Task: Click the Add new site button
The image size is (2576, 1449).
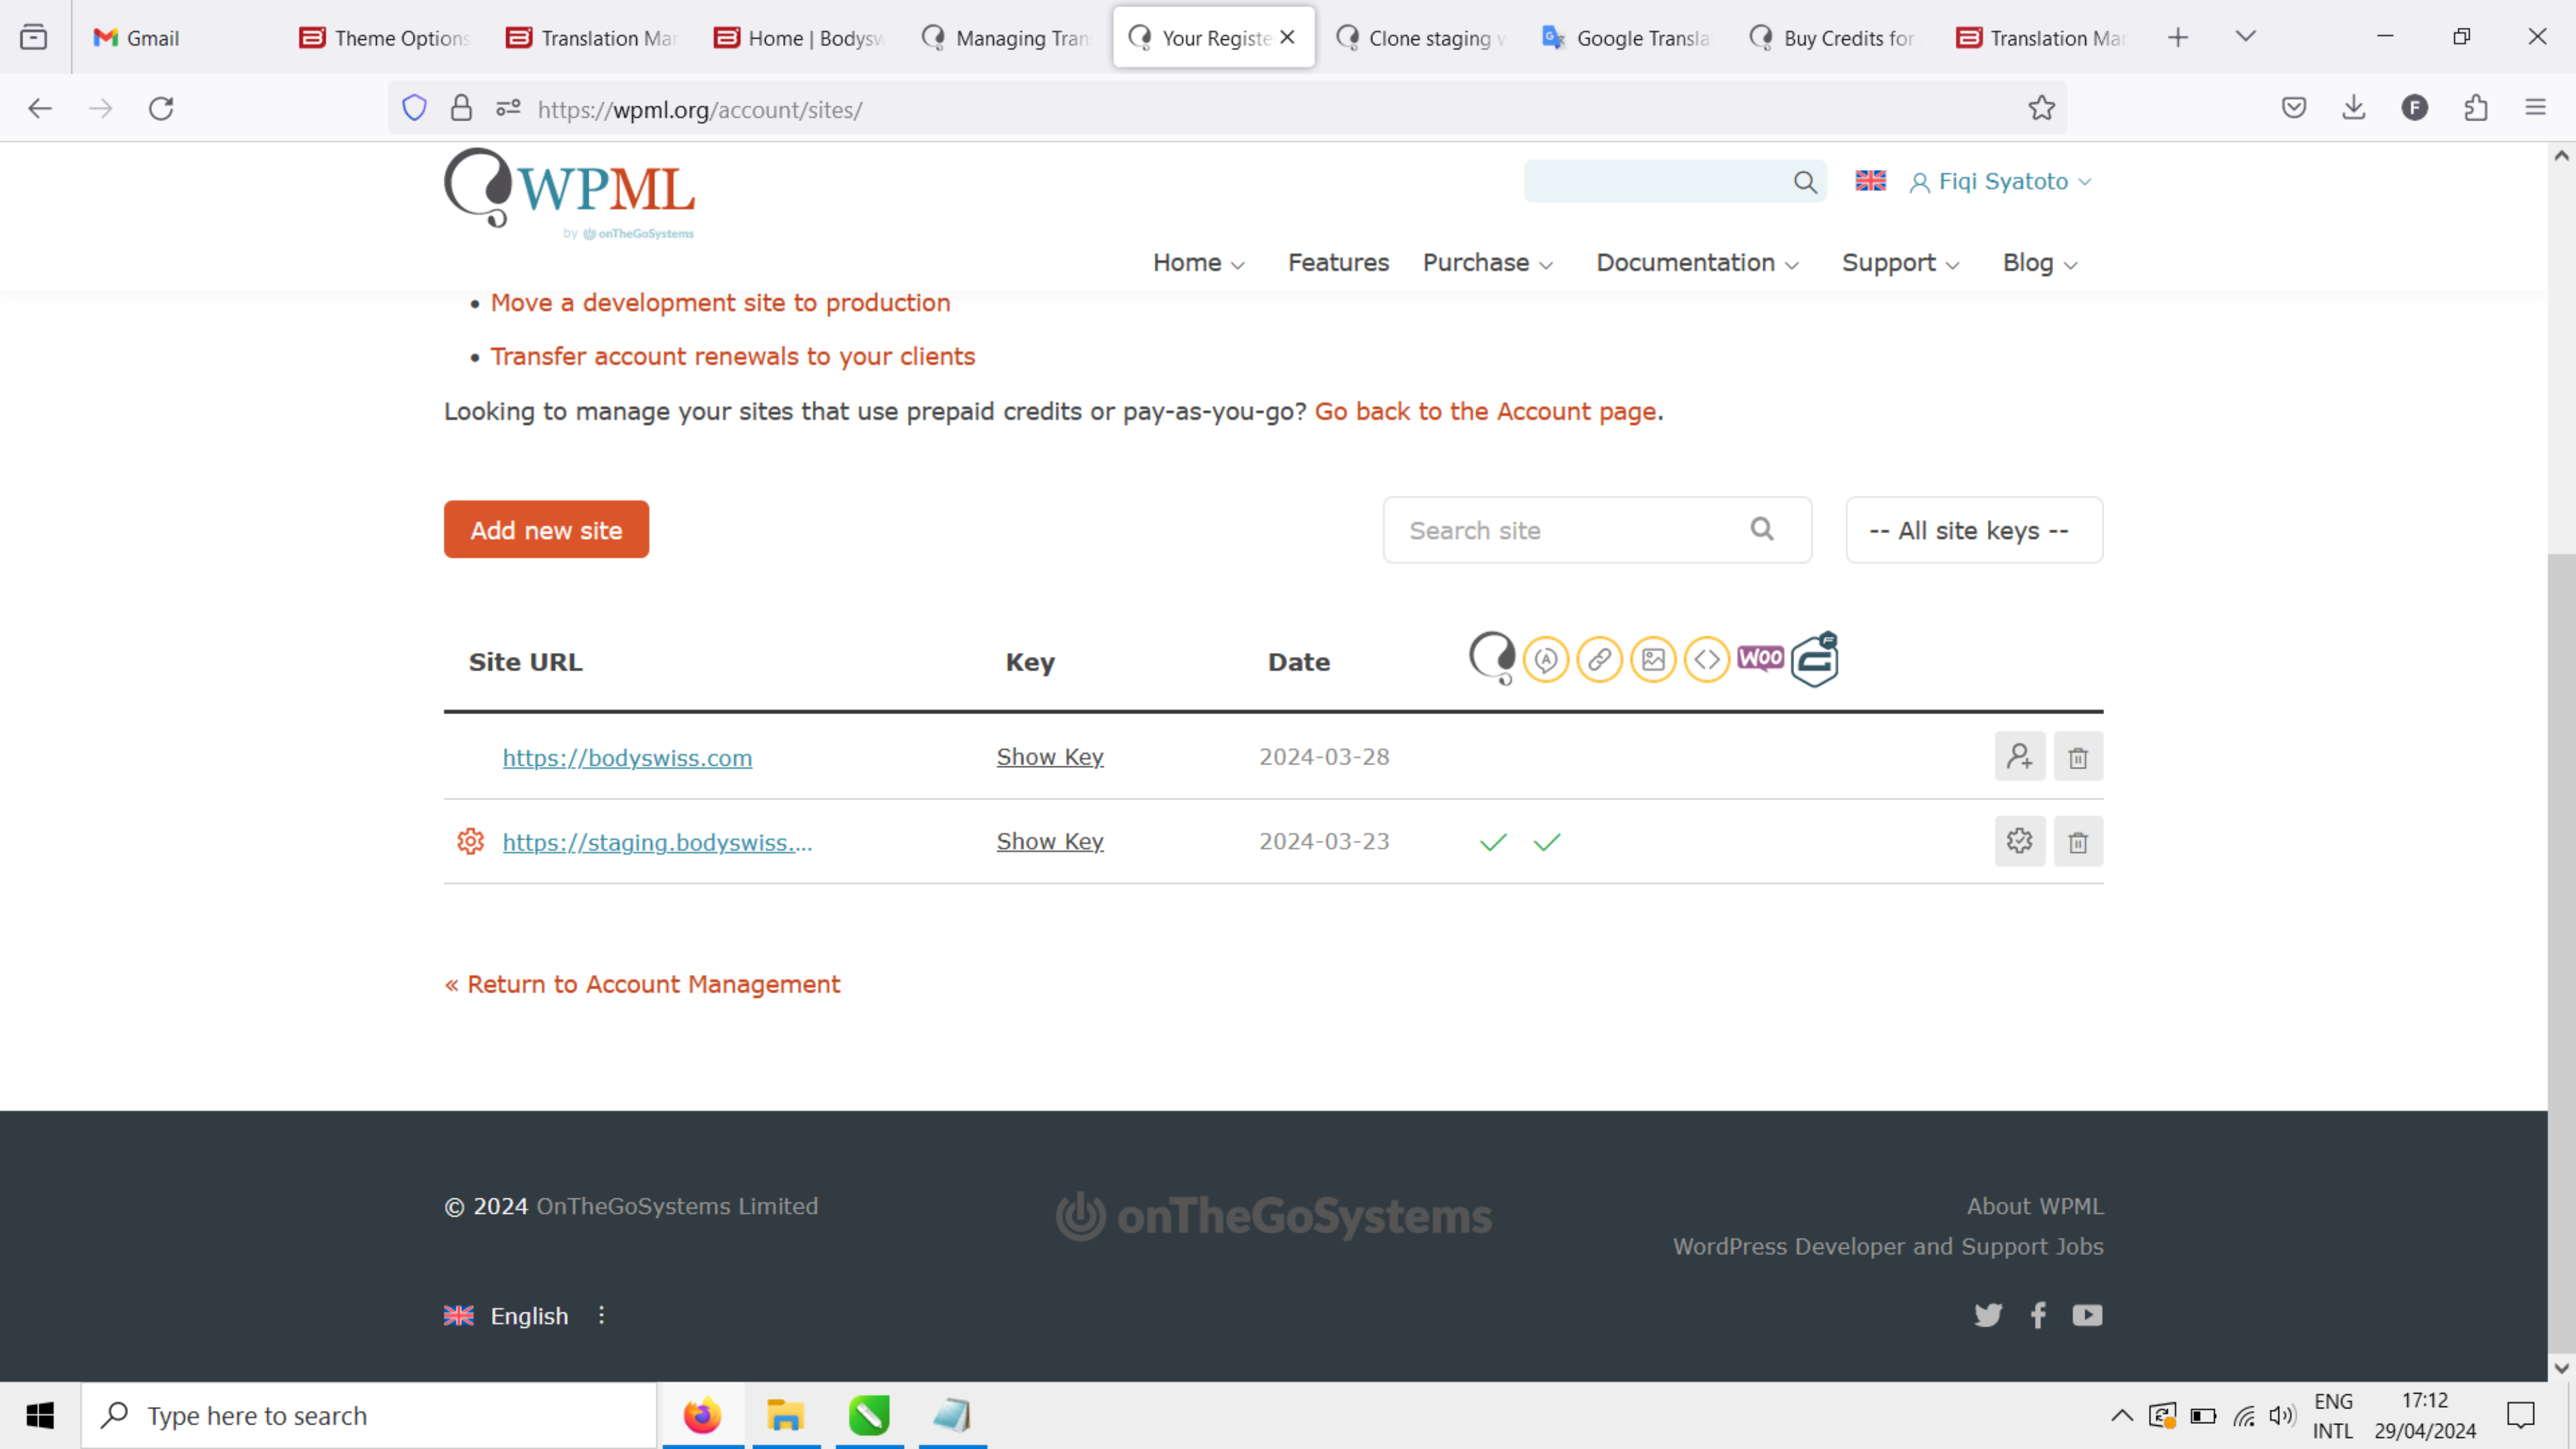Action: point(546,529)
